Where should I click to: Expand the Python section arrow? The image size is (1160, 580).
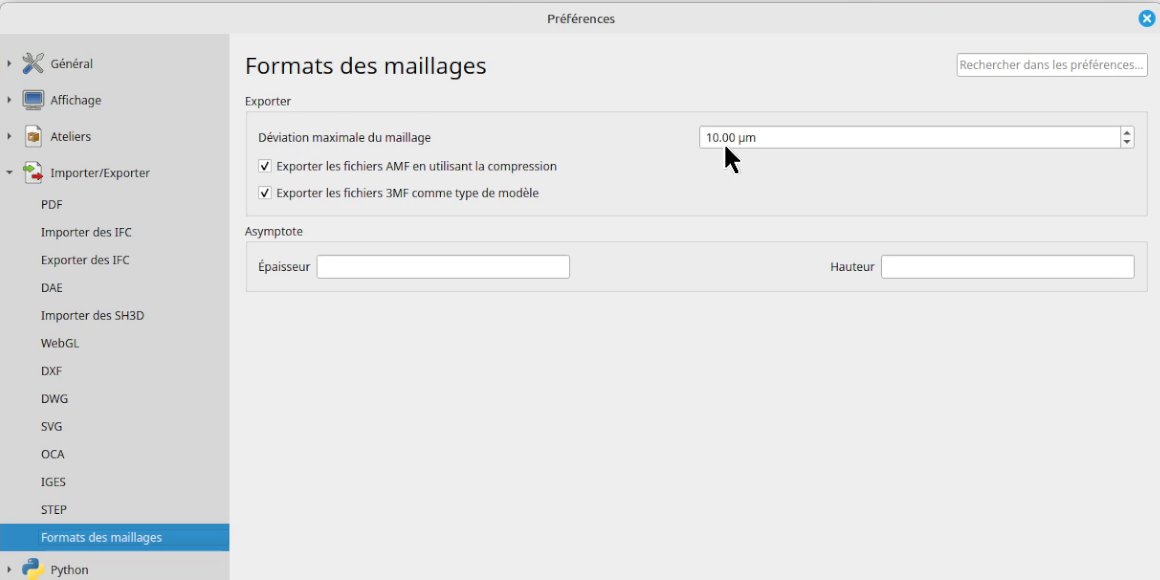pos(10,569)
